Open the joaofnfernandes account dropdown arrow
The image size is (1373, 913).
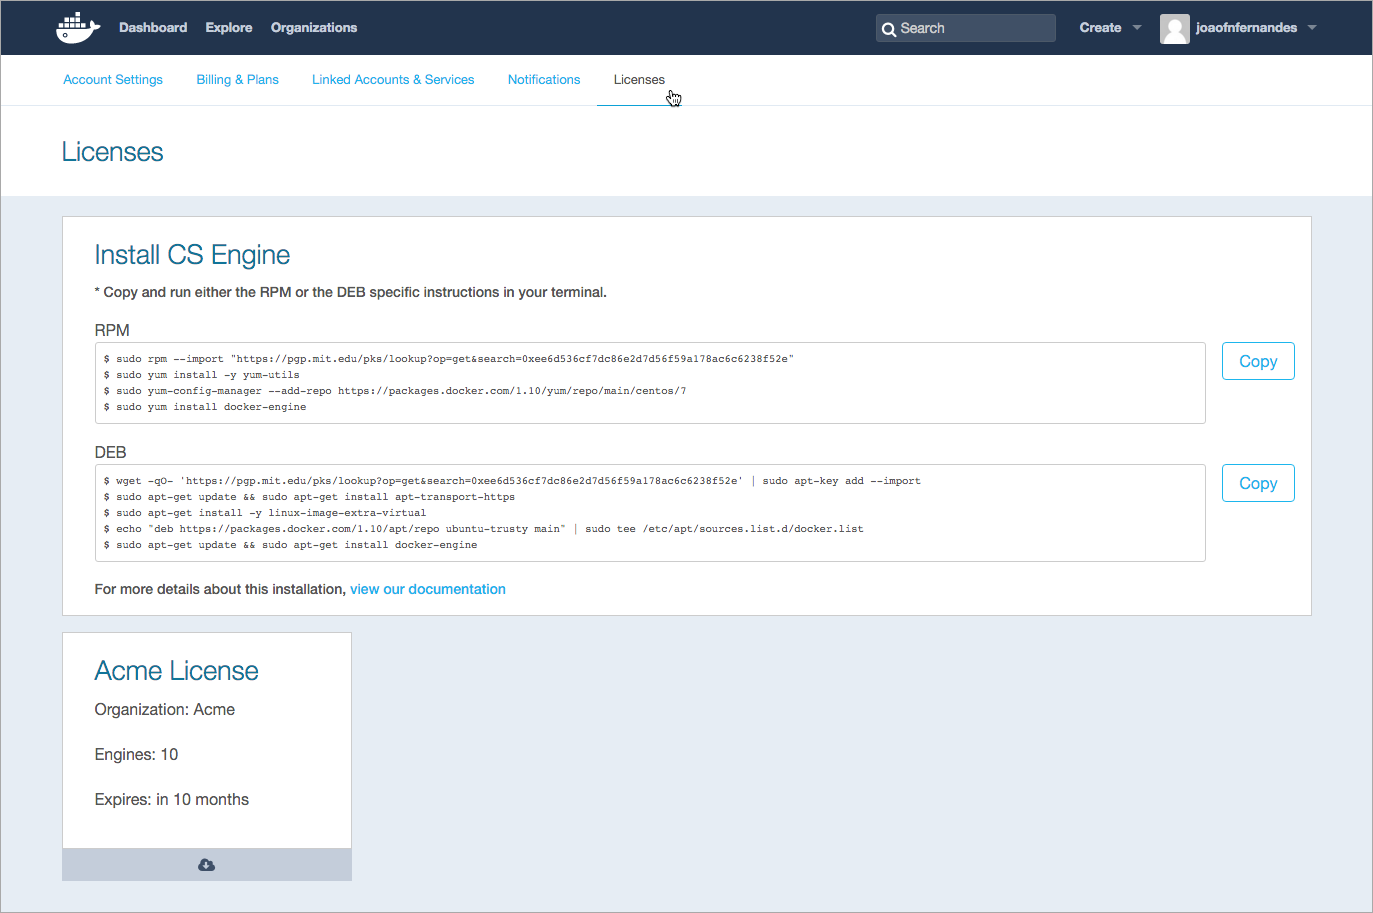1312,28
